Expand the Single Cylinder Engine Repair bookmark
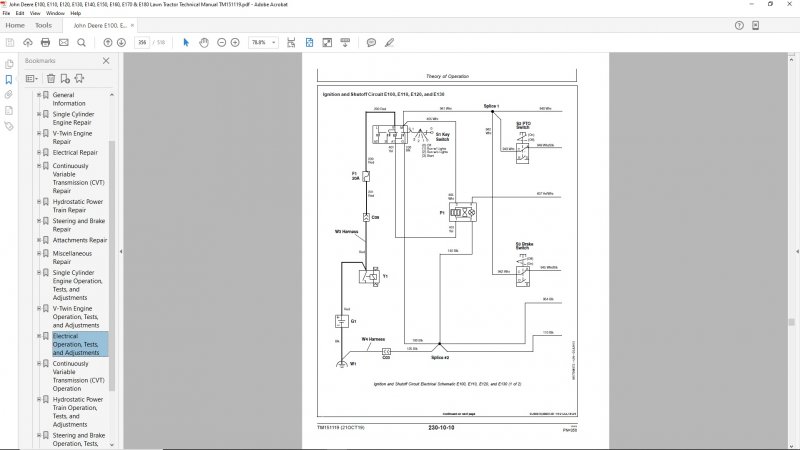 (39, 114)
